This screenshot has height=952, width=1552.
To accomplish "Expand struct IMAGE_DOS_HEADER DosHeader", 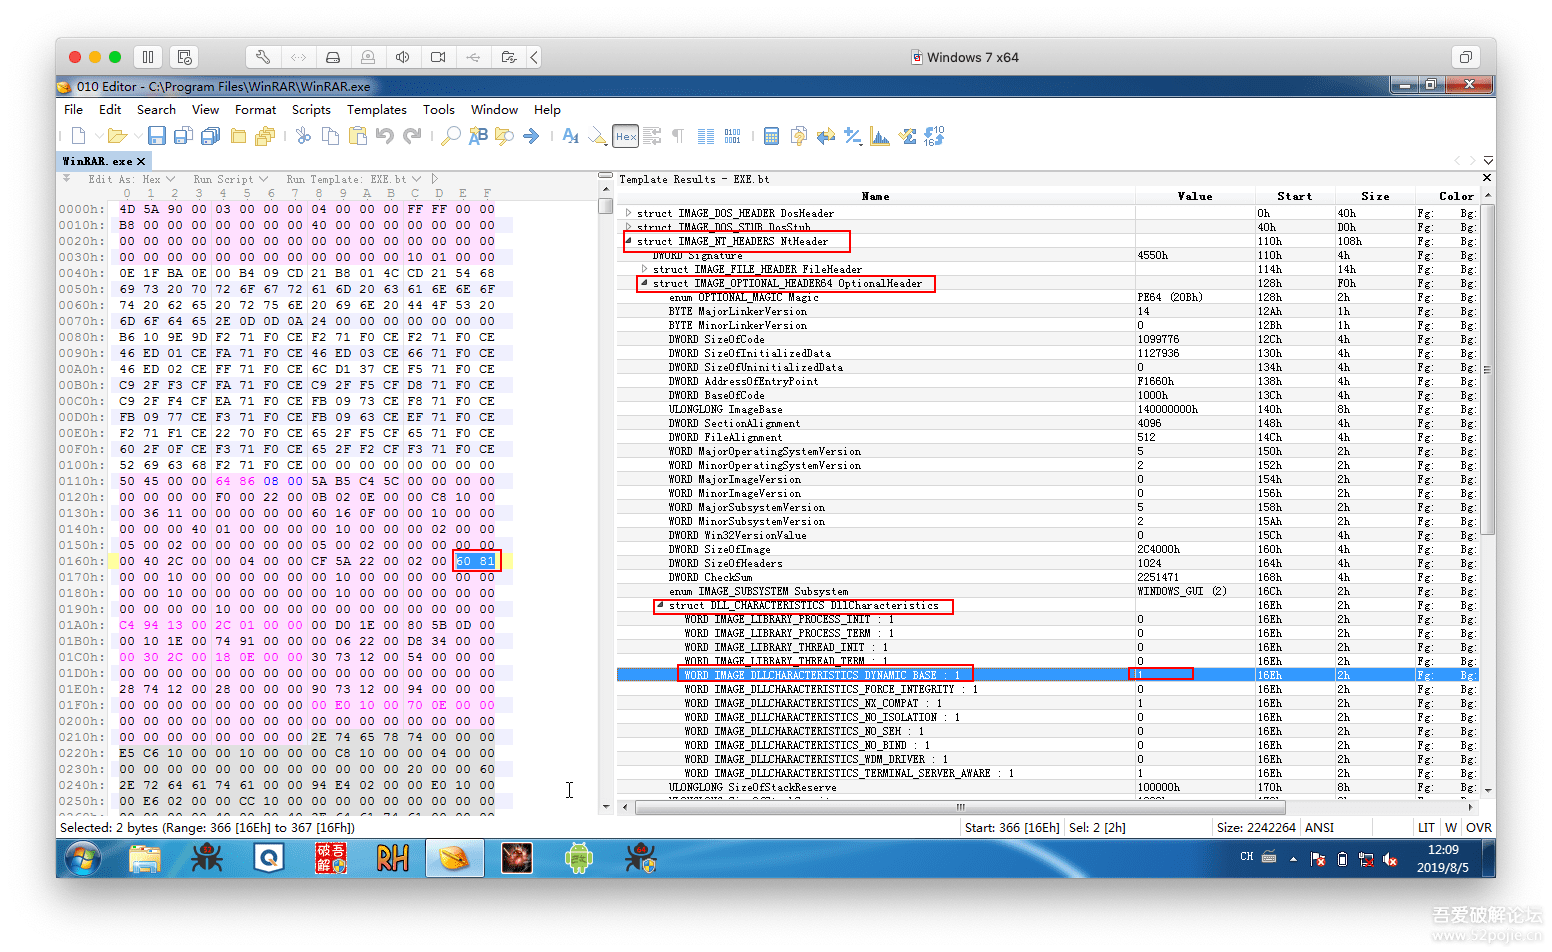I will (x=628, y=213).
